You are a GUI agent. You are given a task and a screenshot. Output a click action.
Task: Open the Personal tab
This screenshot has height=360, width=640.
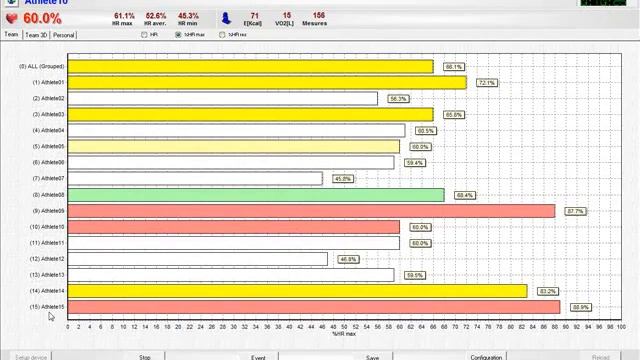coord(64,35)
